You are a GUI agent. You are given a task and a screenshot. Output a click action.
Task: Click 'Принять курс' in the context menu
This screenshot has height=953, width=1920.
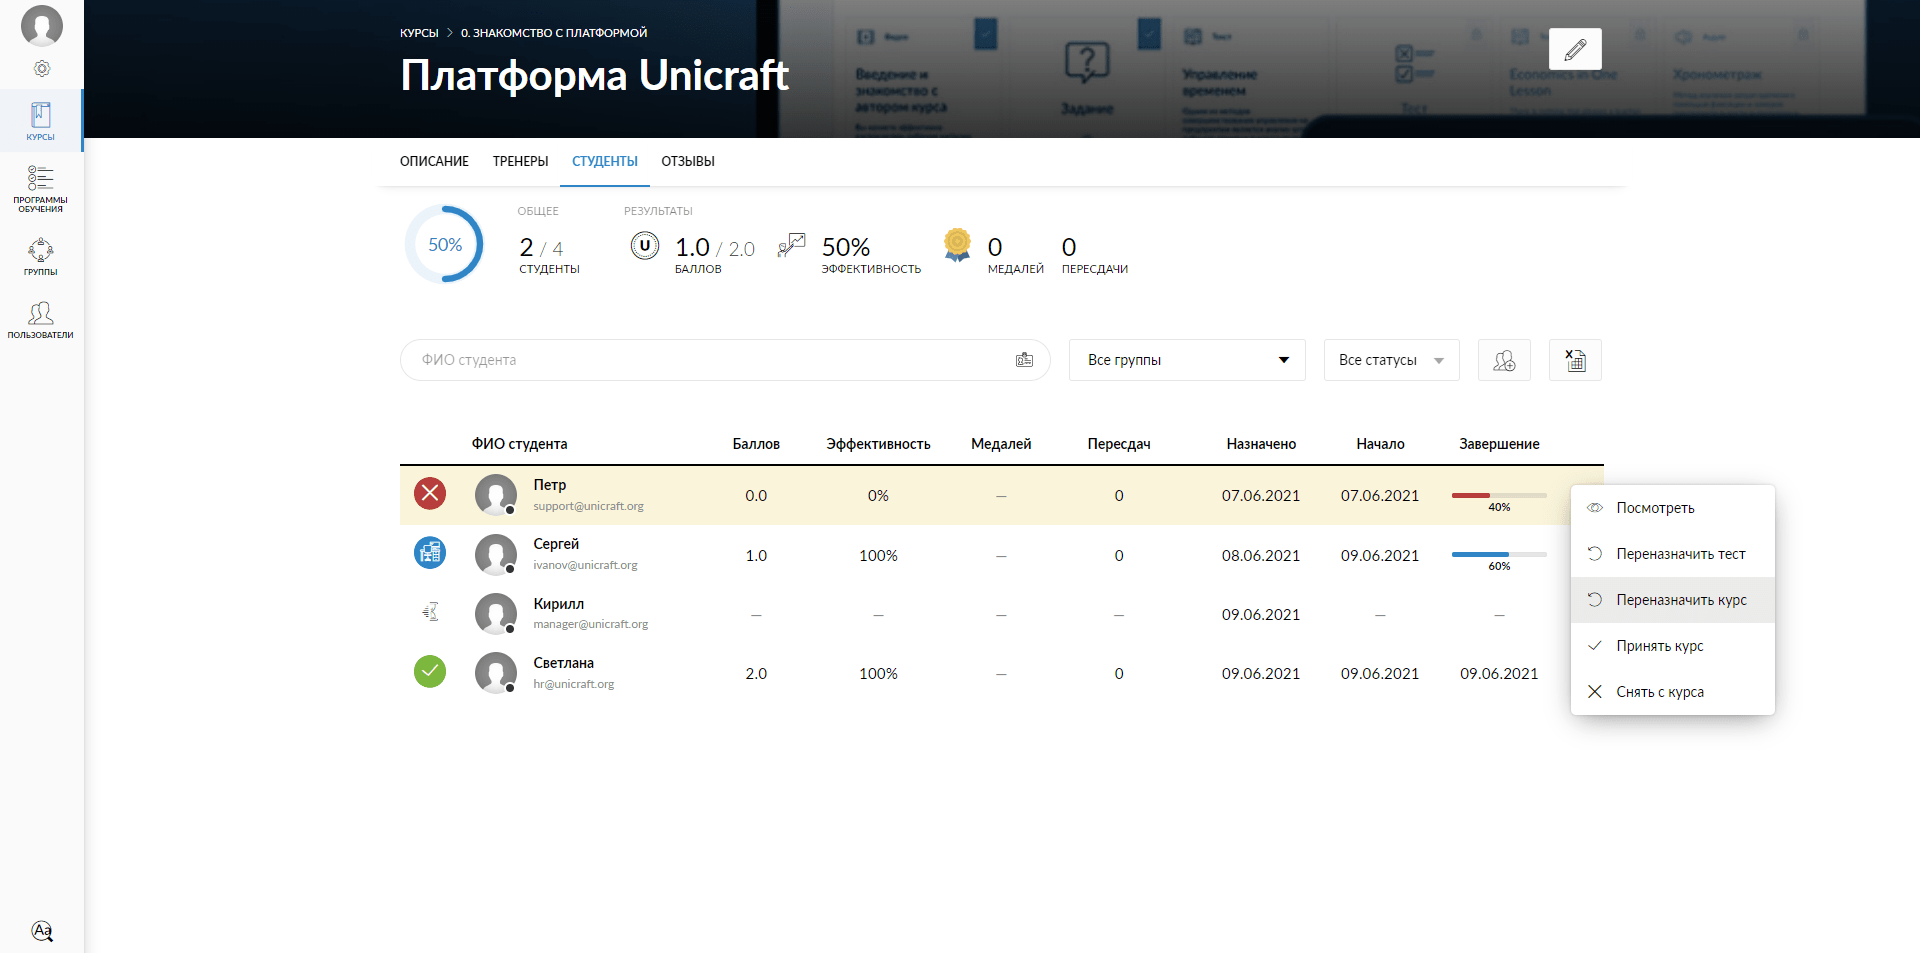1660,646
